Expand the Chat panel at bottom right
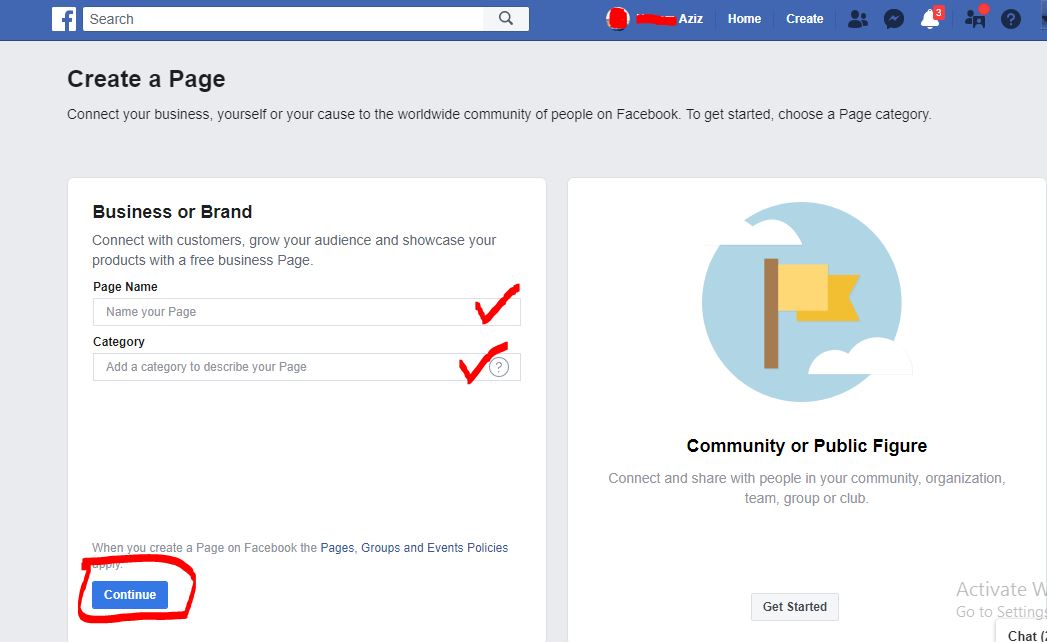 [1022, 634]
